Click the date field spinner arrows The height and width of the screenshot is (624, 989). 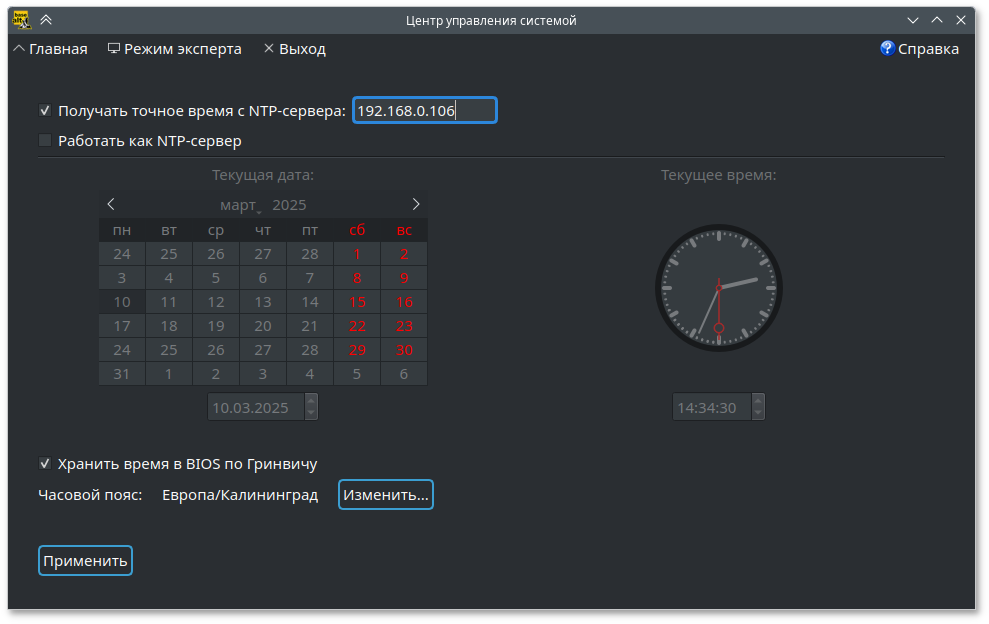[x=311, y=407]
